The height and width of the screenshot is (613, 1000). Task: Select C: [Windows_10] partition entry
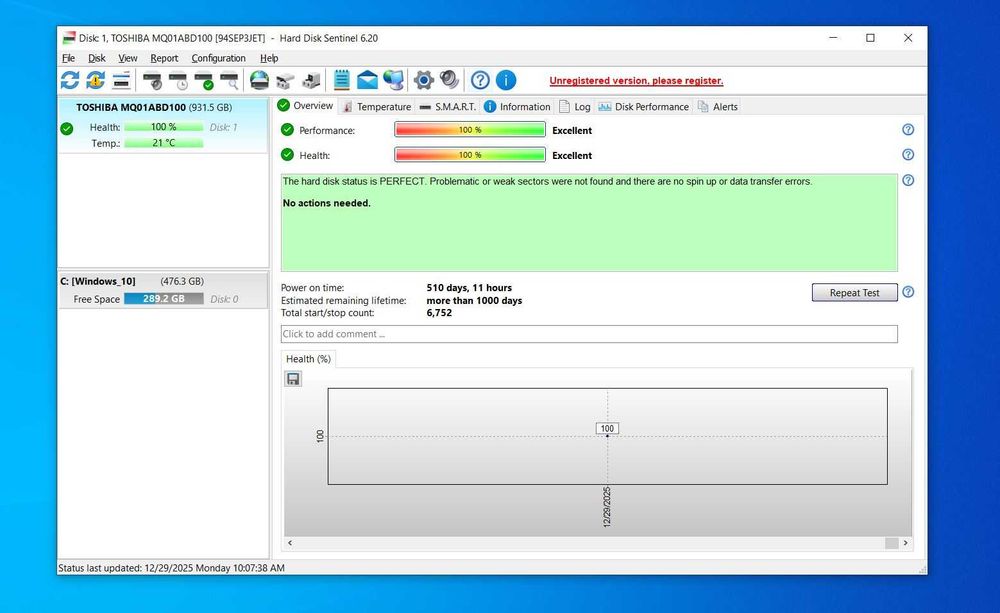pyautogui.click(x=163, y=290)
